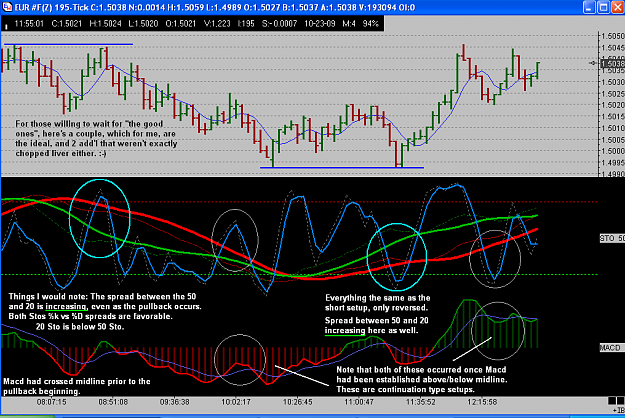This screenshot has width=625, height=418.
Task: Click the L:1.5020 low value in data bar
Action: point(143,24)
